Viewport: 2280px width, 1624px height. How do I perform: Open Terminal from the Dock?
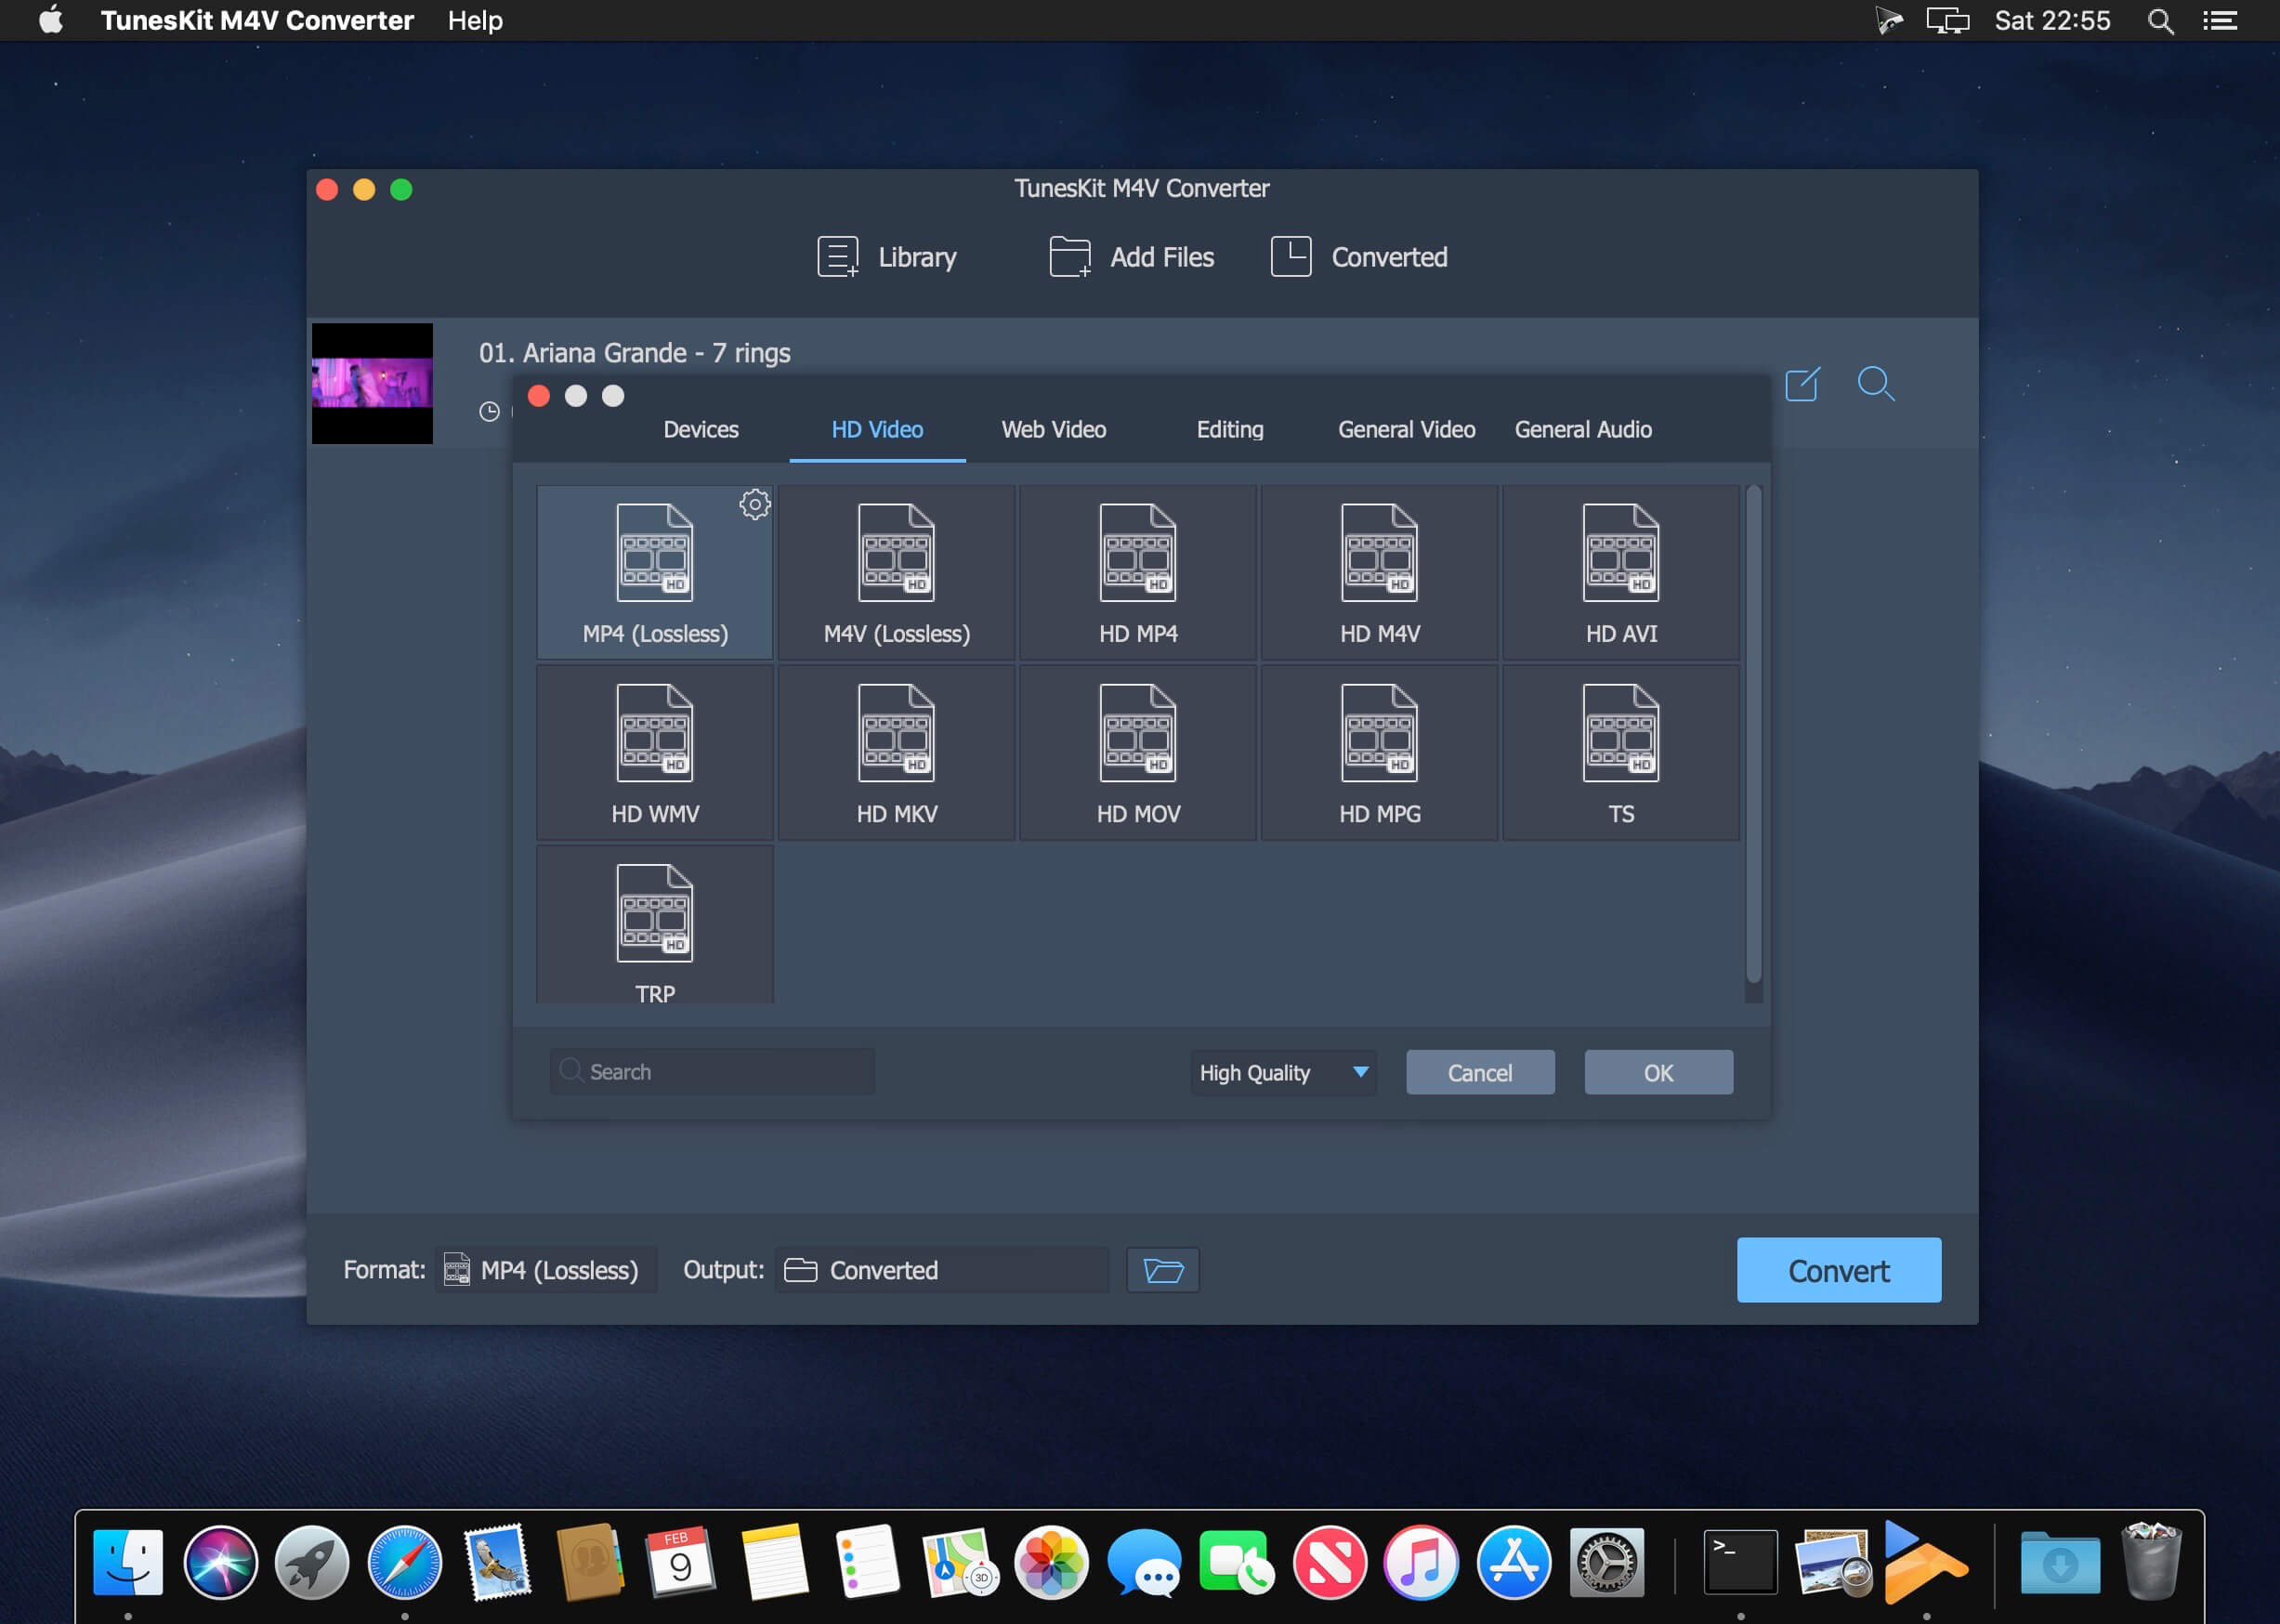point(1740,1561)
